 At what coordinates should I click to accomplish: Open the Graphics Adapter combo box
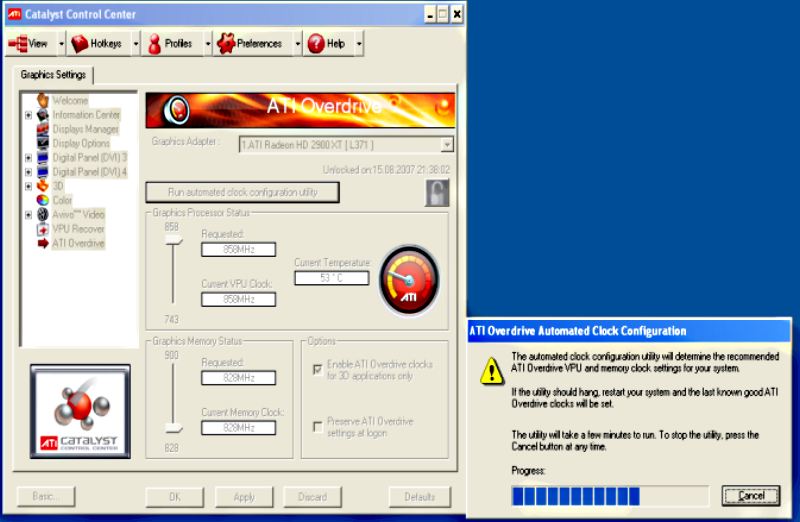pyautogui.click(x=346, y=145)
